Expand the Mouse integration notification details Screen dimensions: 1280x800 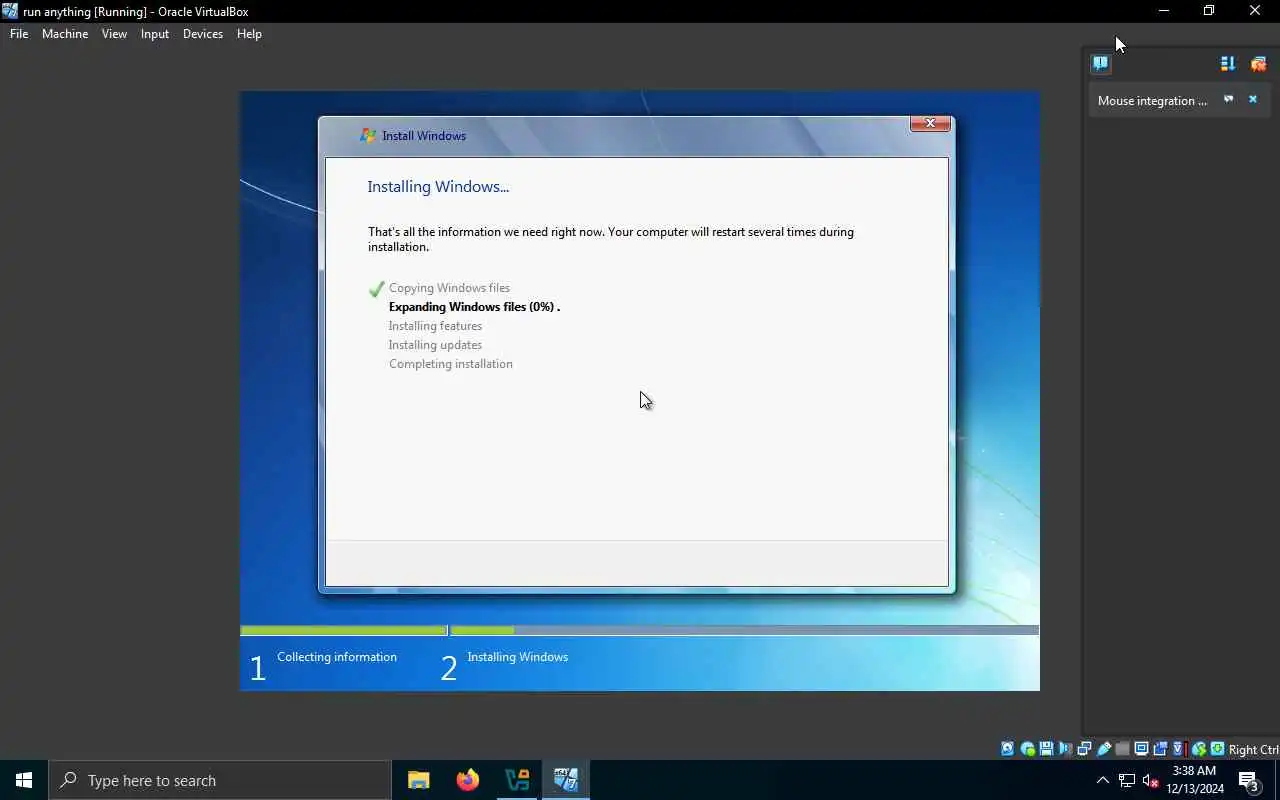tap(1229, 99)
